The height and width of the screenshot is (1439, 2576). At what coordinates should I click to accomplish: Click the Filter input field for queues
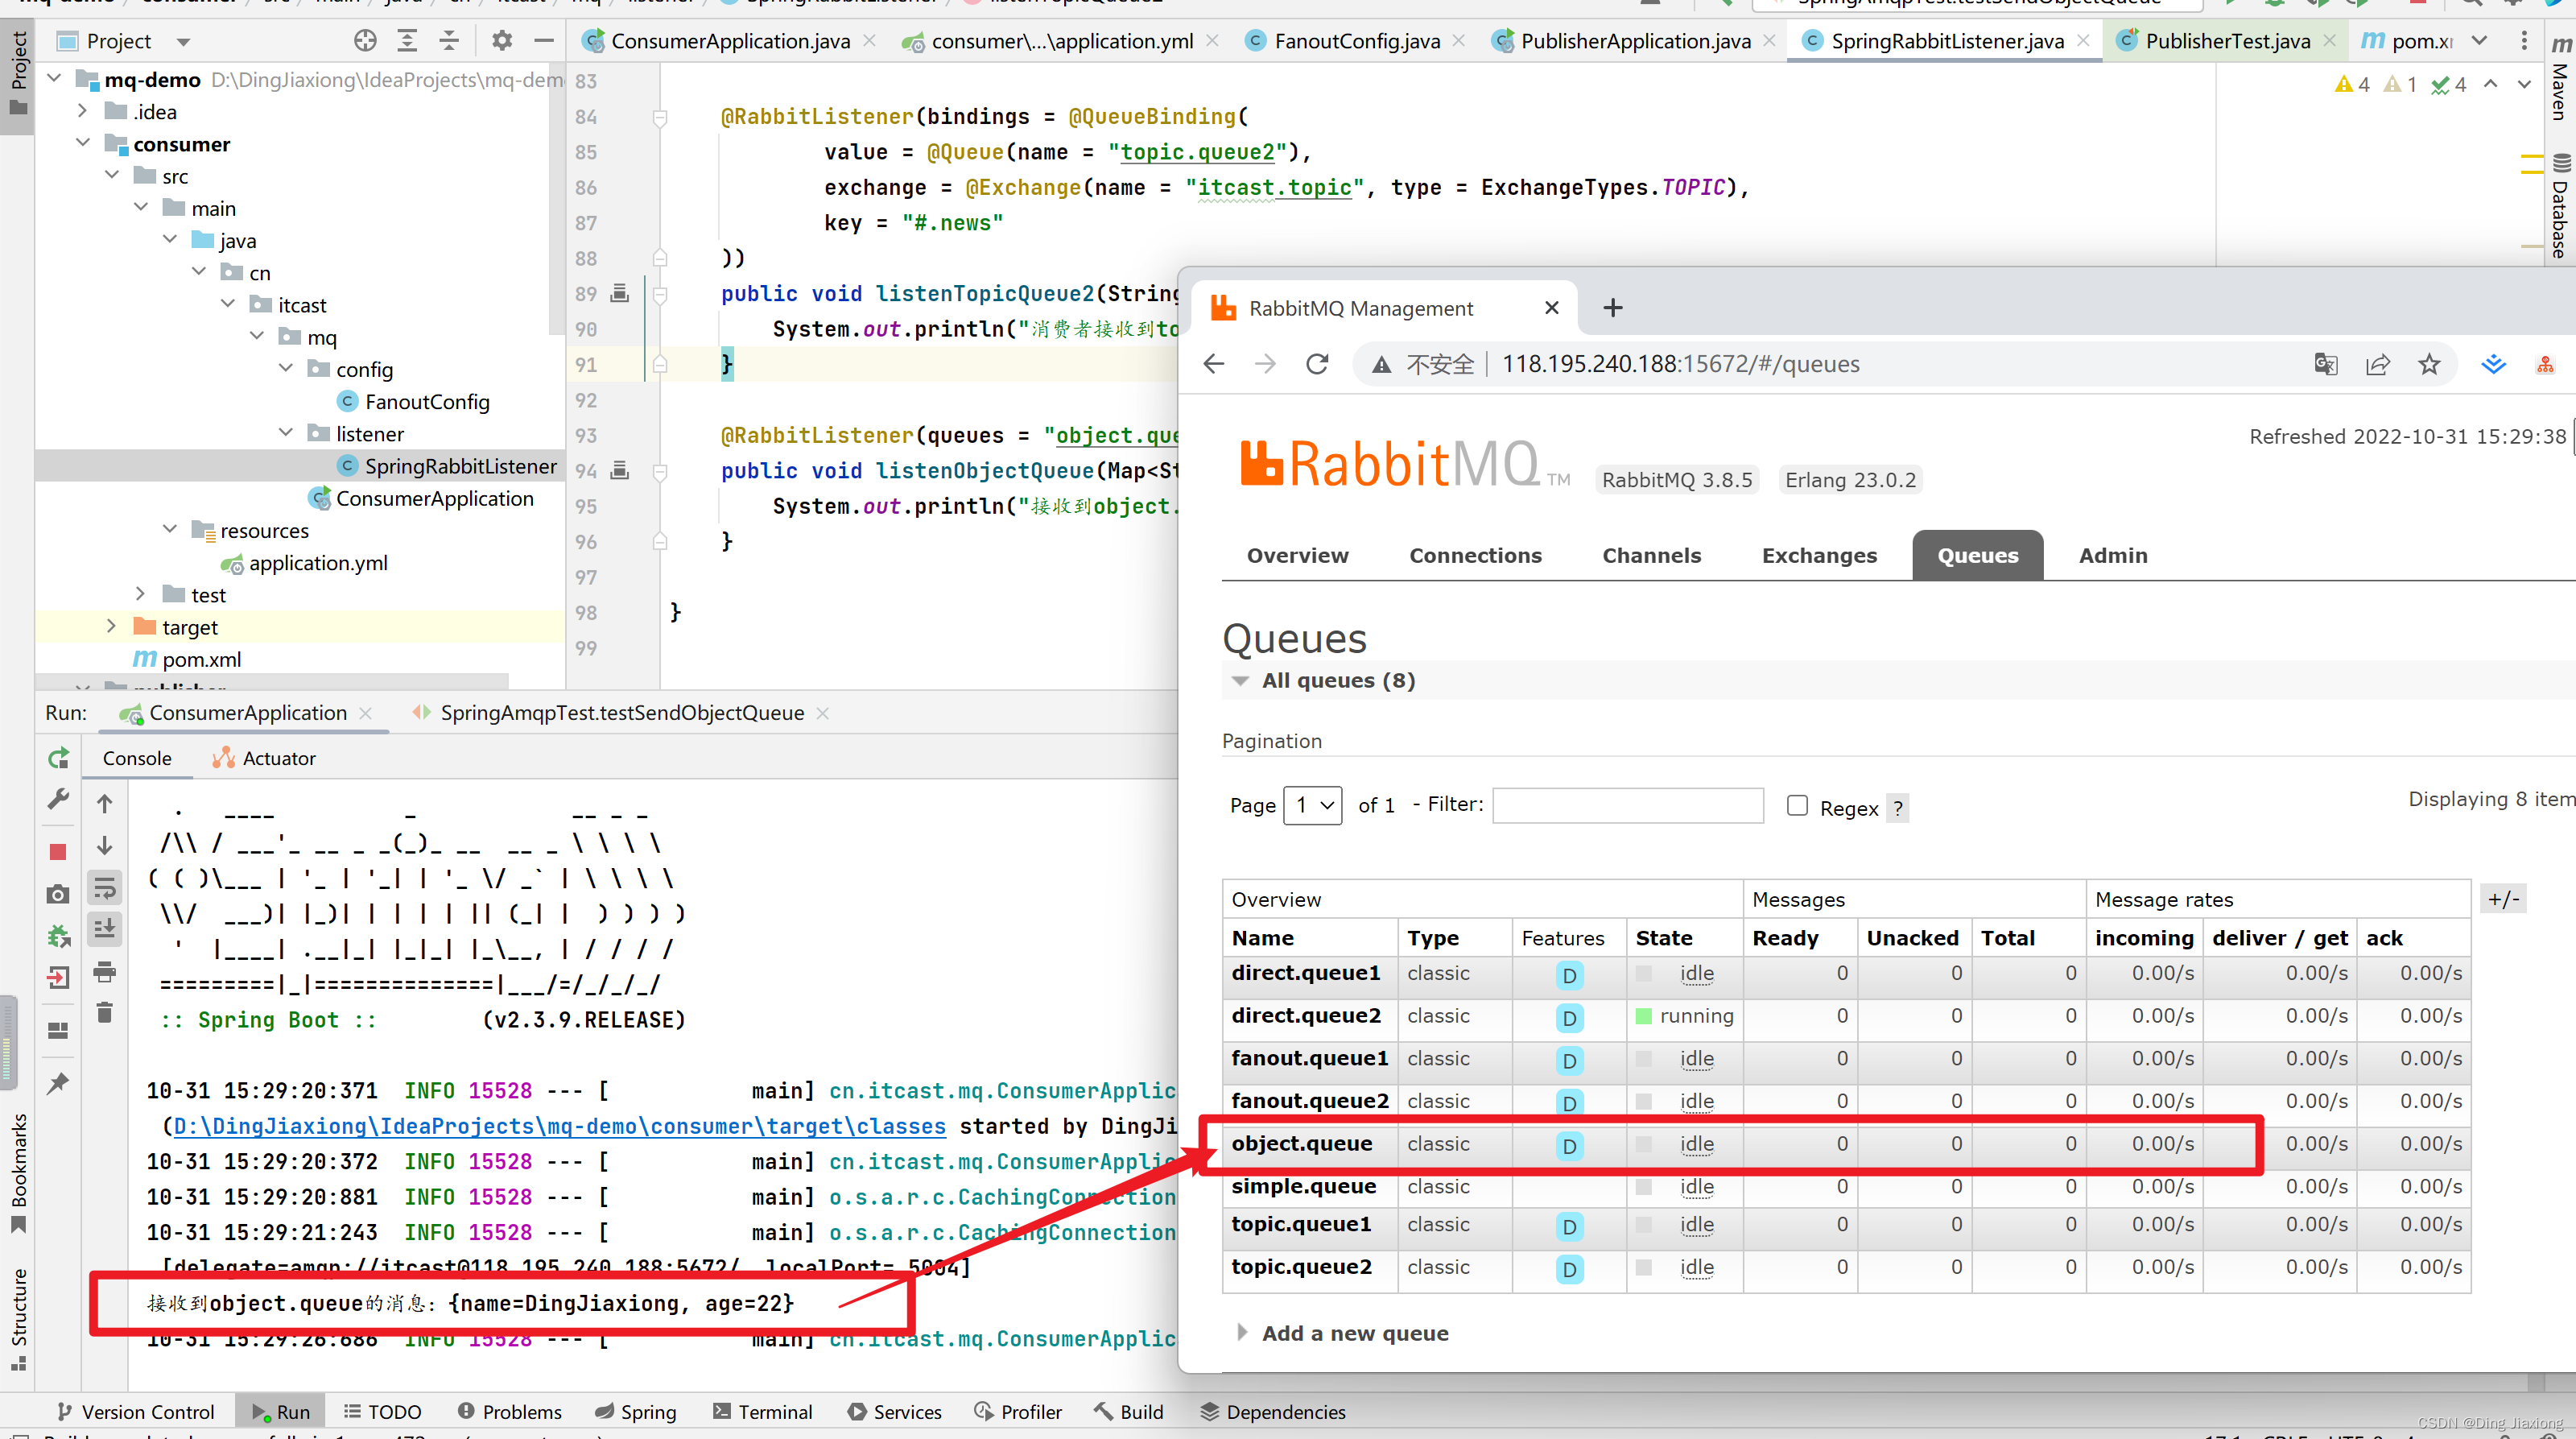(x=1626, y=805)
